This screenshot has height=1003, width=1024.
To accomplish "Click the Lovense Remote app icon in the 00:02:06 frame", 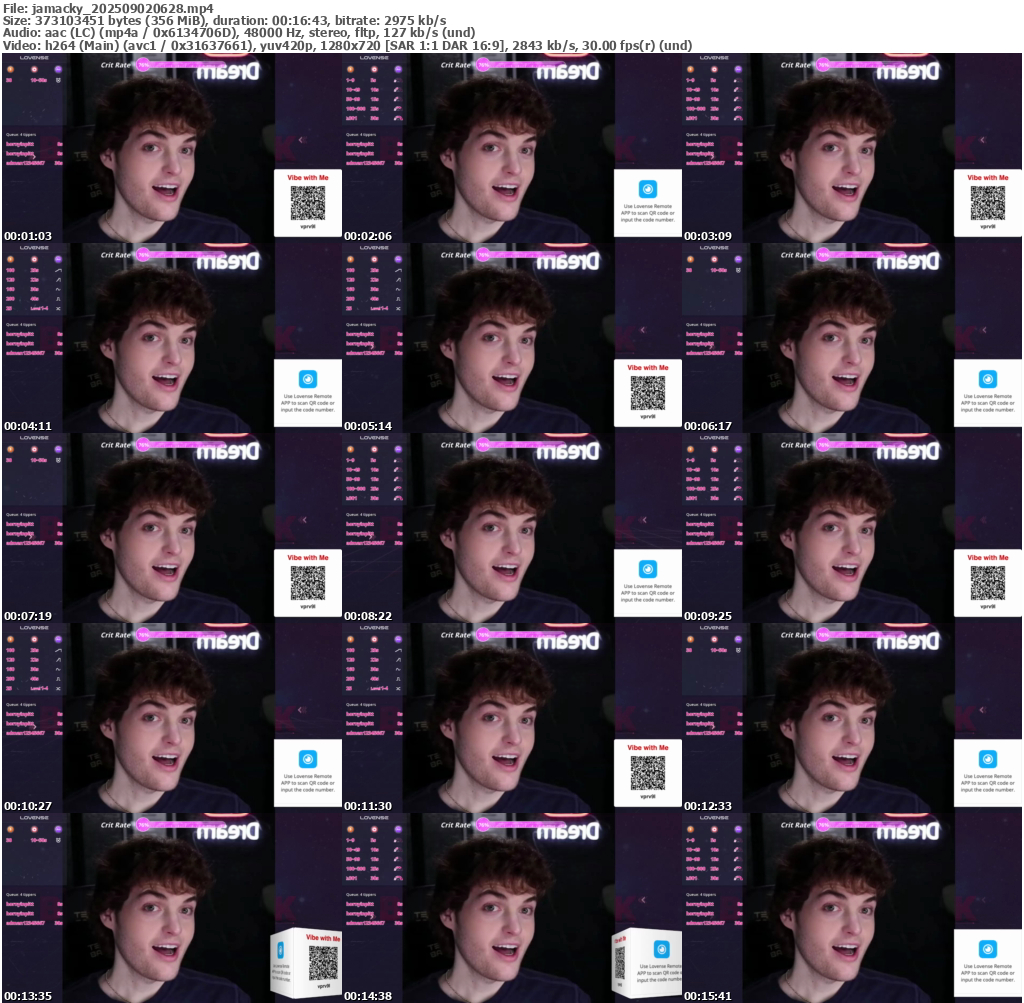I will pyautogui.click(x=647, y=189).
